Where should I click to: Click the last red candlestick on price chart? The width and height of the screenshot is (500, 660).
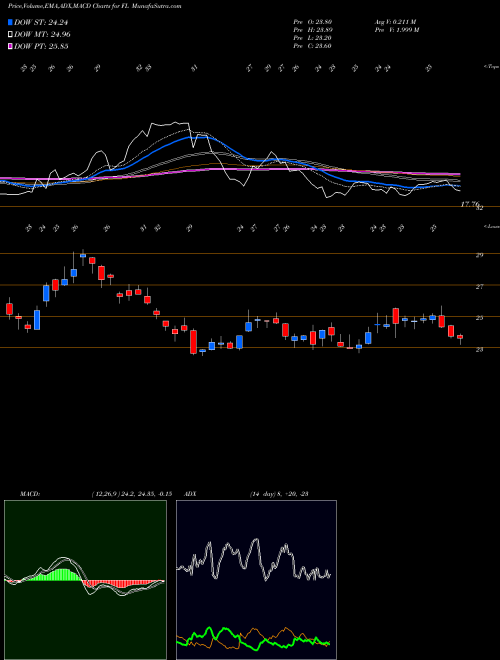point(460,337)
